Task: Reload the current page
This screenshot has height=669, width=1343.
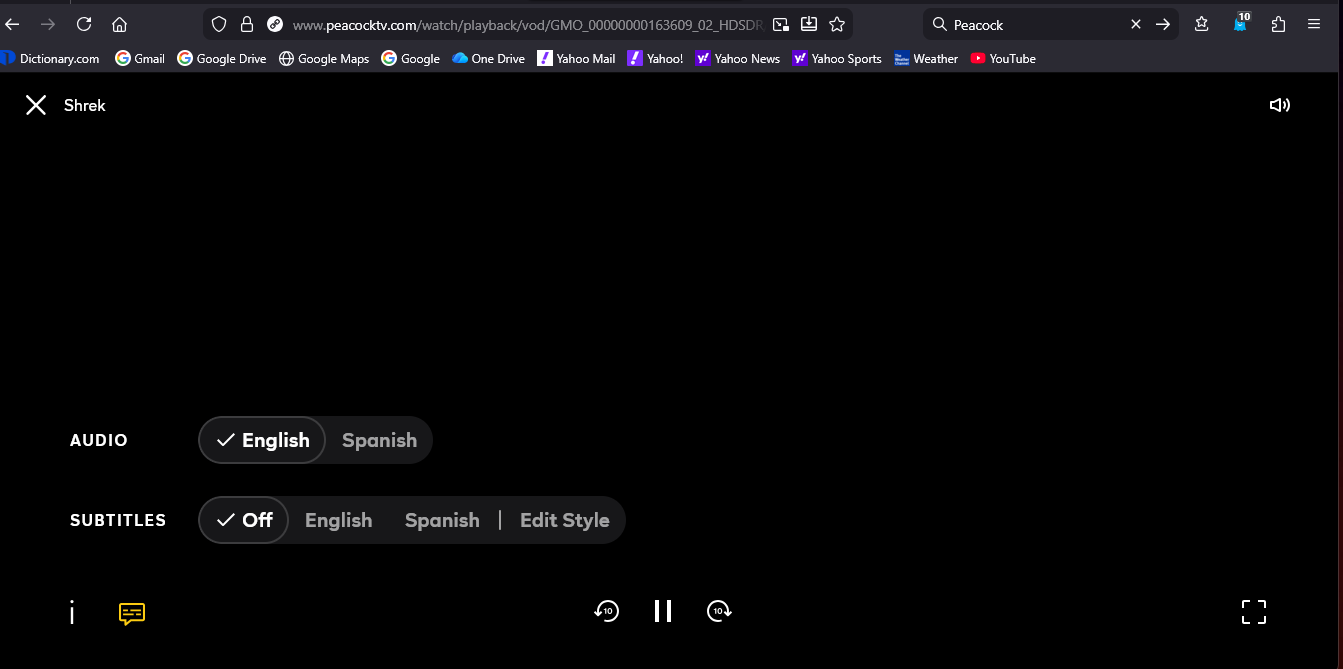Action: point(84,24)
